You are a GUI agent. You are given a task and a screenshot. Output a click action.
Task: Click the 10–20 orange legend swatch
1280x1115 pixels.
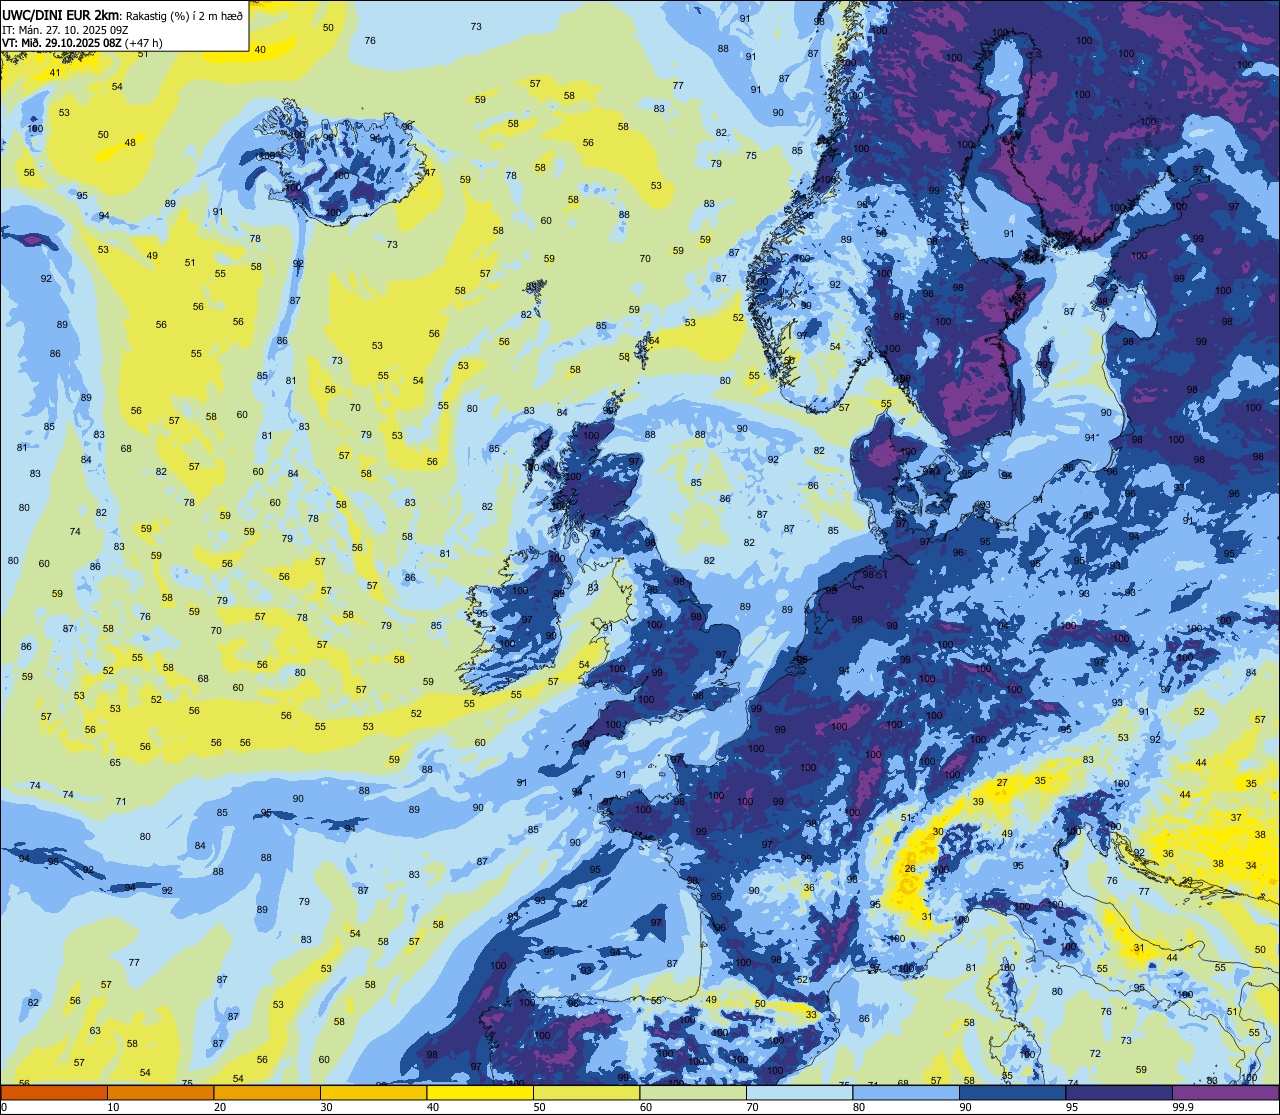160,1093
